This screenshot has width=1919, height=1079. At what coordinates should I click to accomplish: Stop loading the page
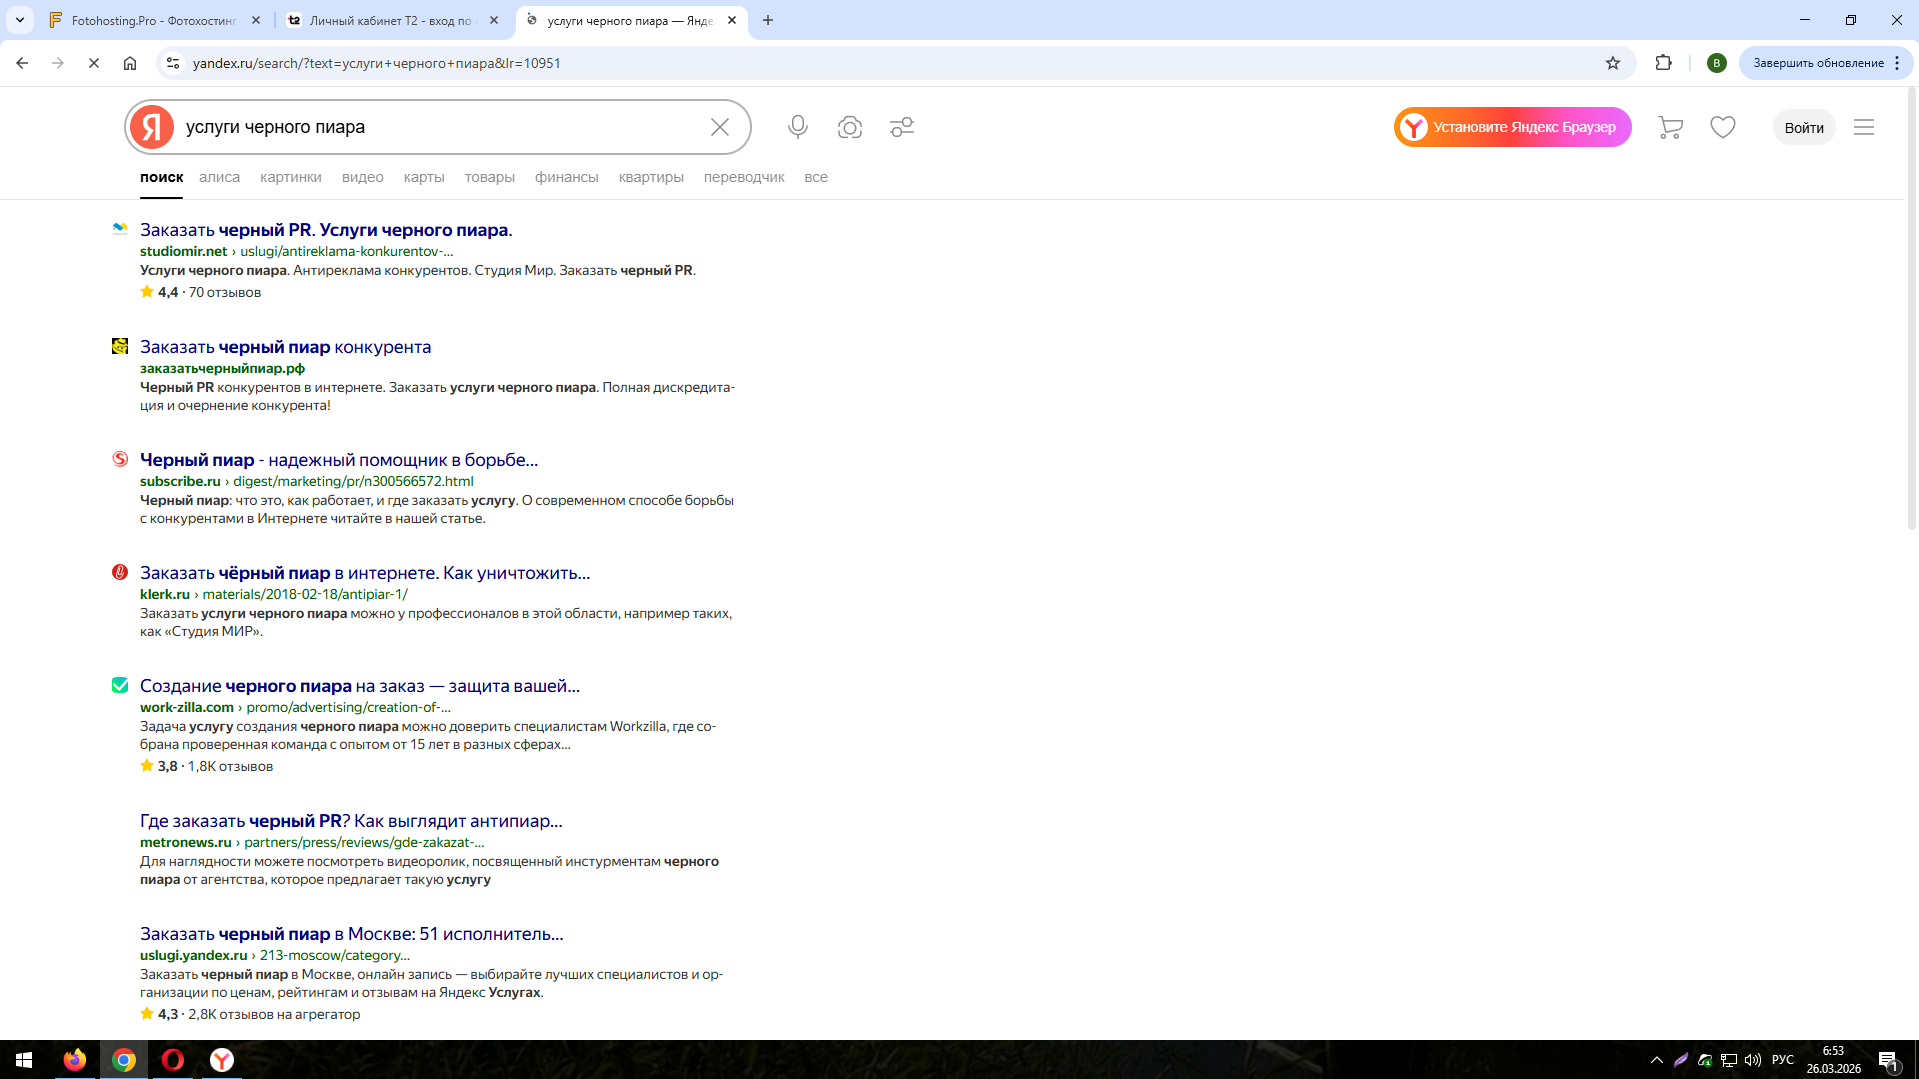94,63
